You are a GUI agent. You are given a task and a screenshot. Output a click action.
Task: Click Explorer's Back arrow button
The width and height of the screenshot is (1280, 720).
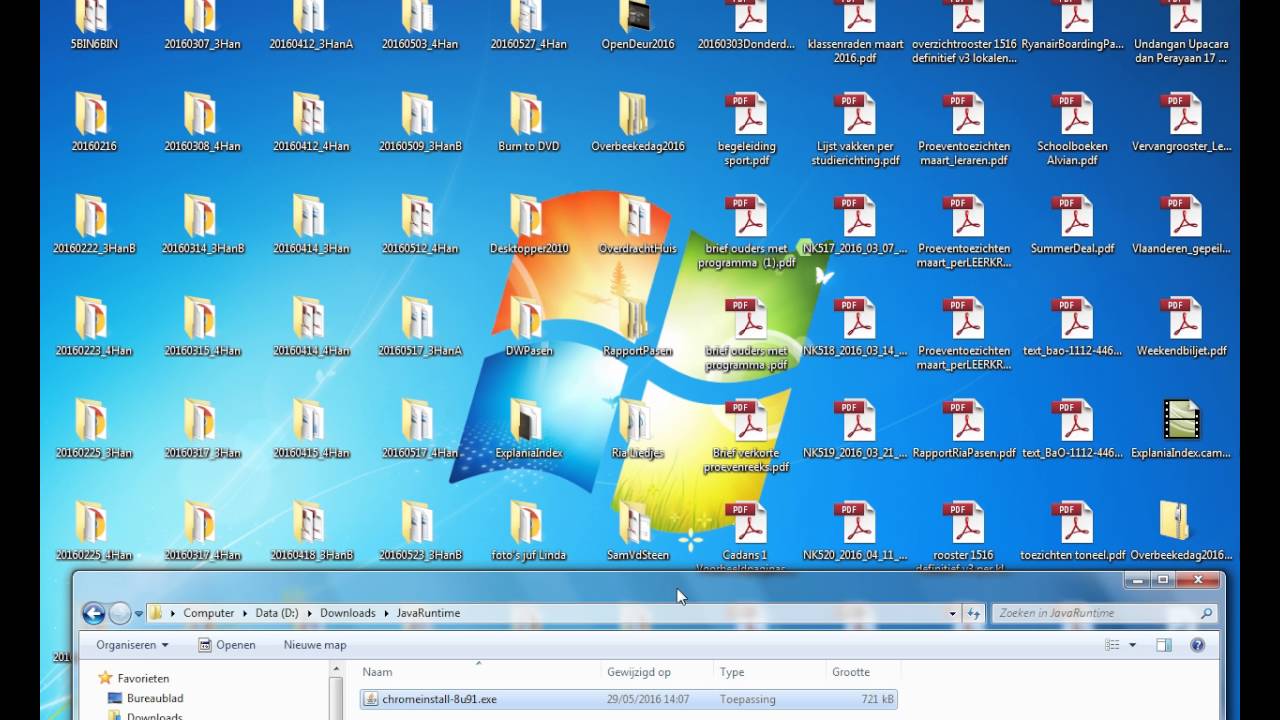click(93, 613)
